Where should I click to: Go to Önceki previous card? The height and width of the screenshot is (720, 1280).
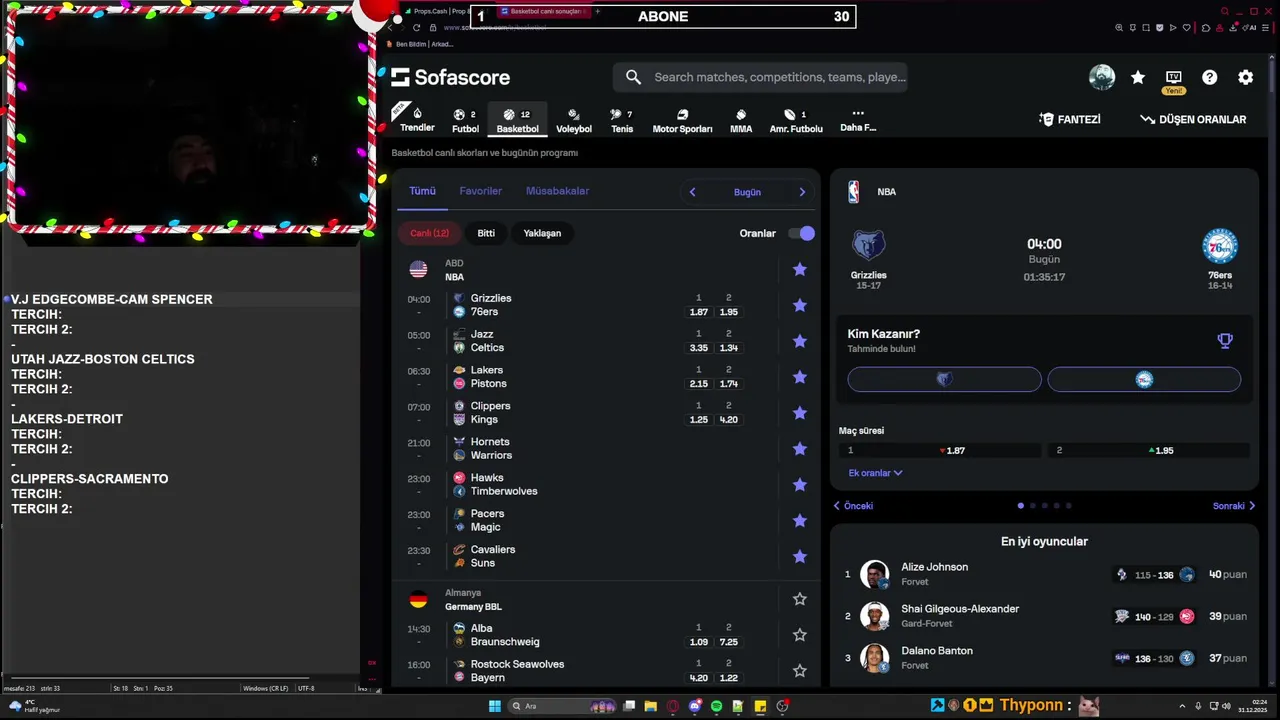[853, 506]
